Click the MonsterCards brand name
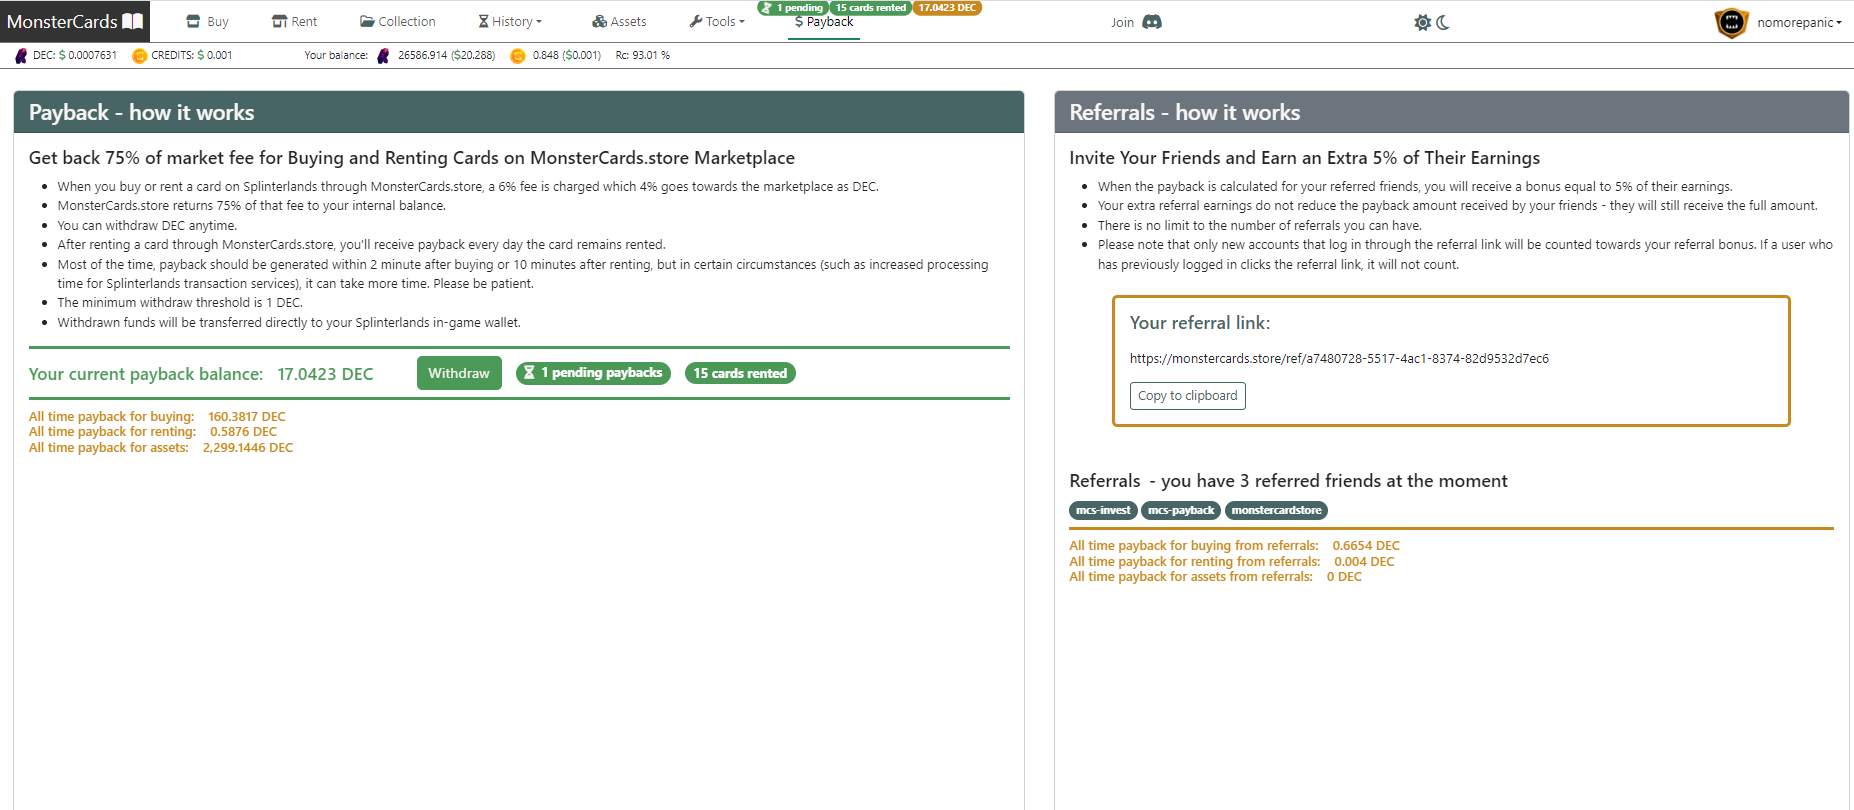1854x810 pixels. 62,21
